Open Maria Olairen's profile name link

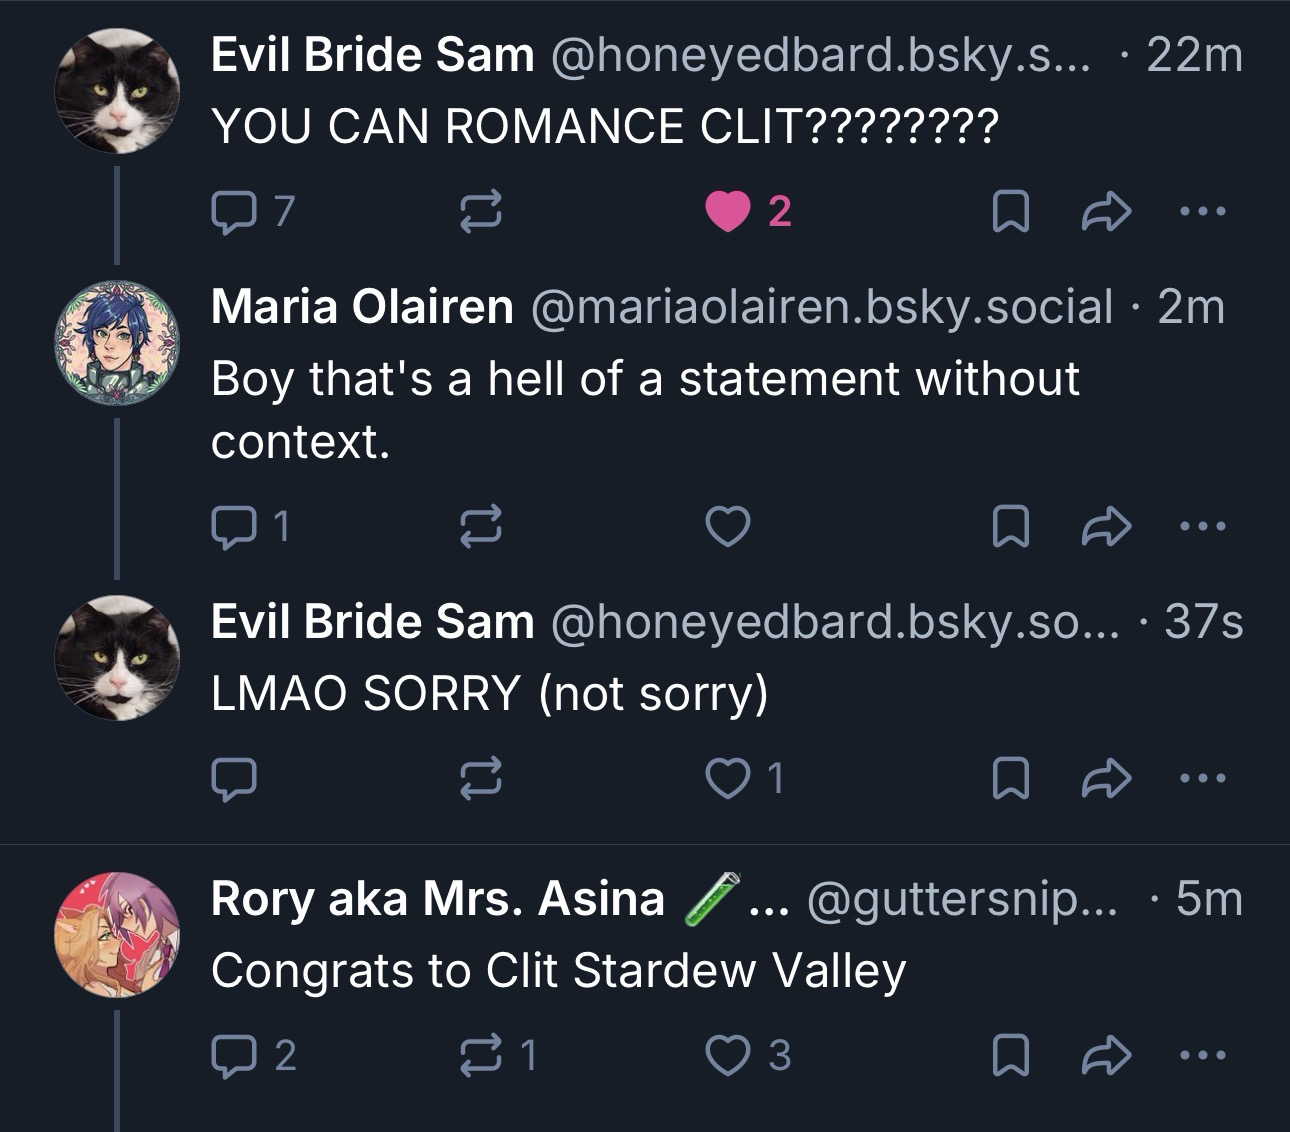[362, 306]
